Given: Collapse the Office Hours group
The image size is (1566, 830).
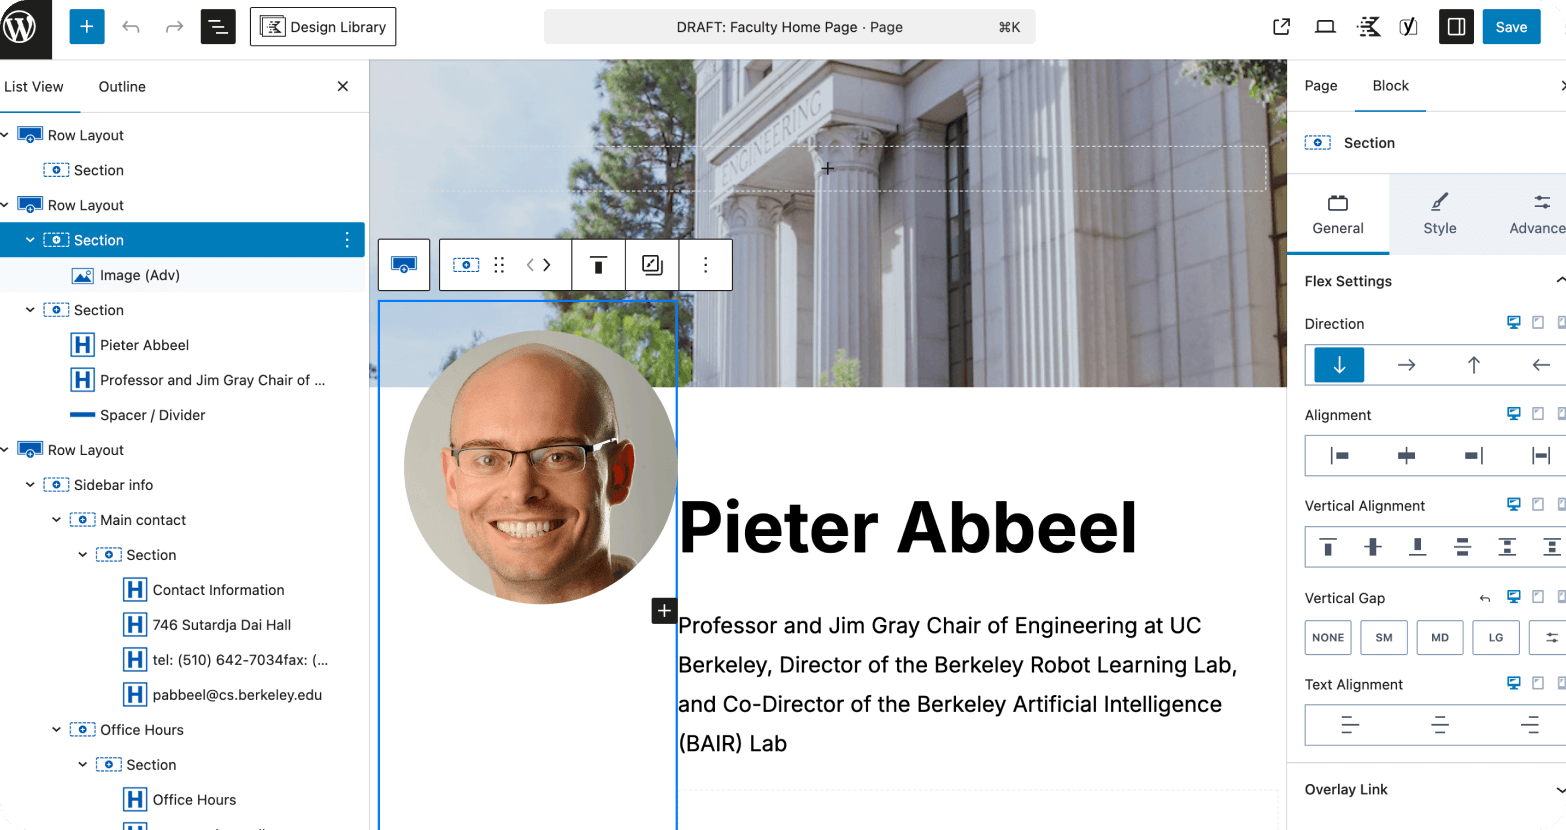Looking at the screenshot, I should (57, 730).
